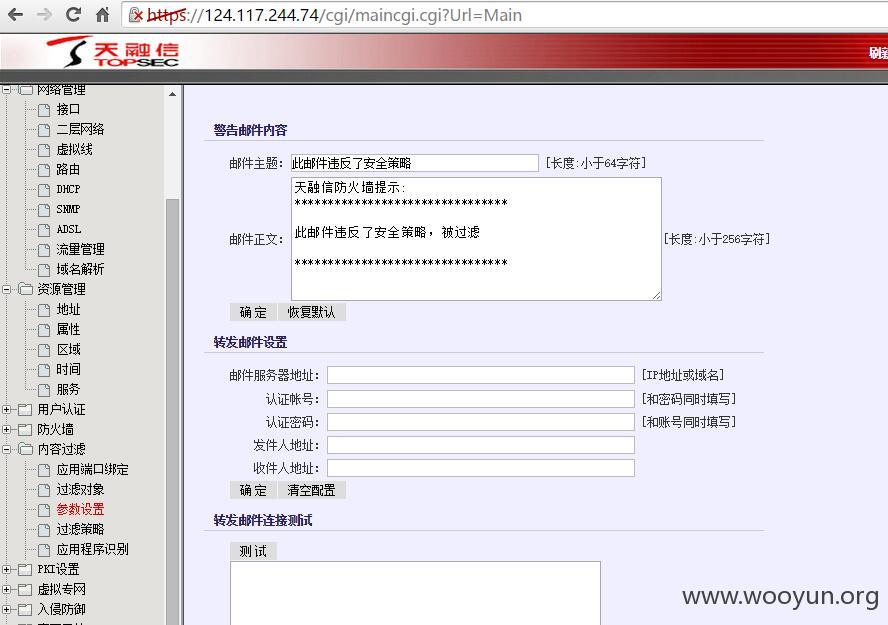The height and width of the screenshot is (625, 888).
Task: Open the ADSL page icon
Action: [44, 230]
